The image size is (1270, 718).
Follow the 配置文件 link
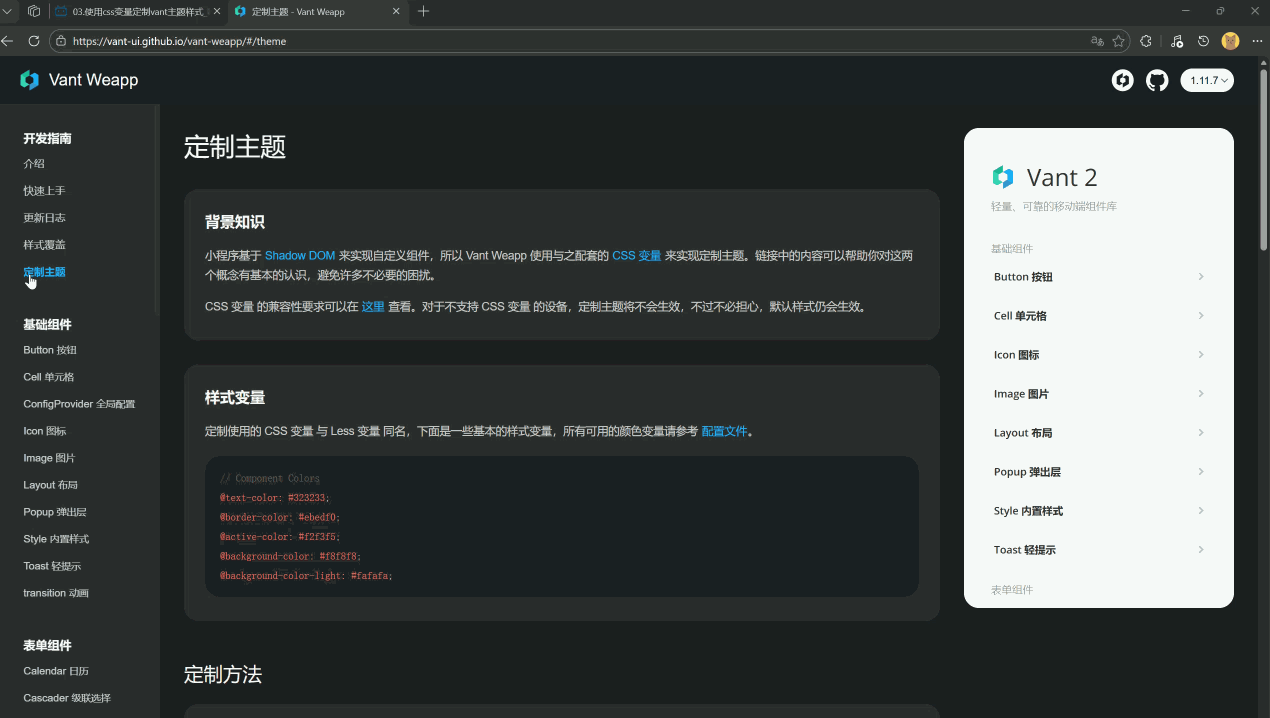click(724, 432)
